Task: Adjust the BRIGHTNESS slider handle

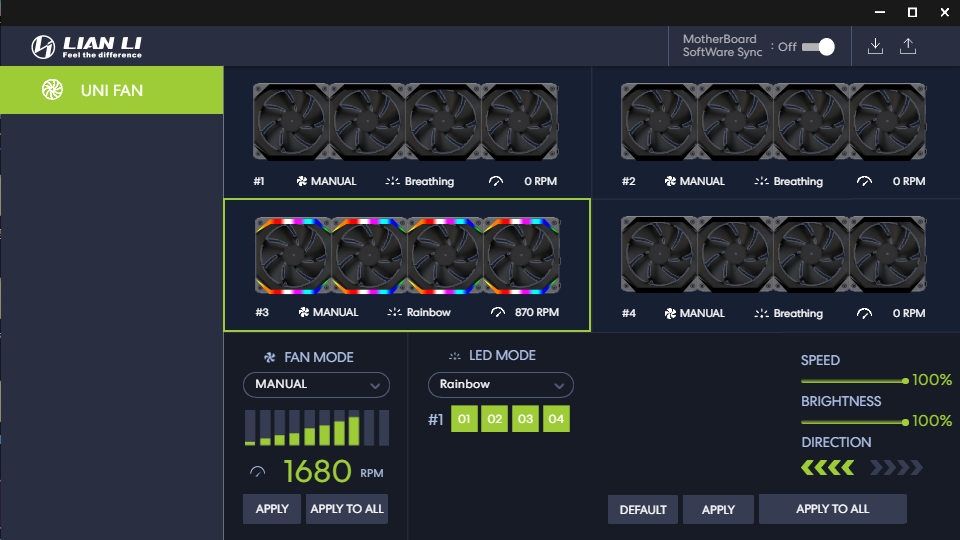Action: pos(905,422)
